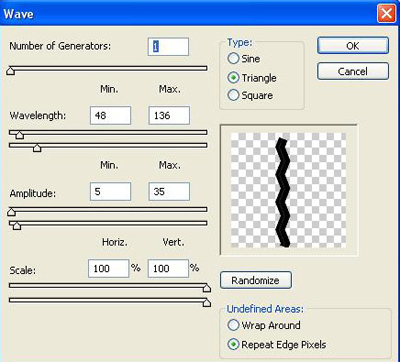The height and width of the screenshot is (362, 400).
Task: Click the Number of Generators field
Action: tap(168, 47)
